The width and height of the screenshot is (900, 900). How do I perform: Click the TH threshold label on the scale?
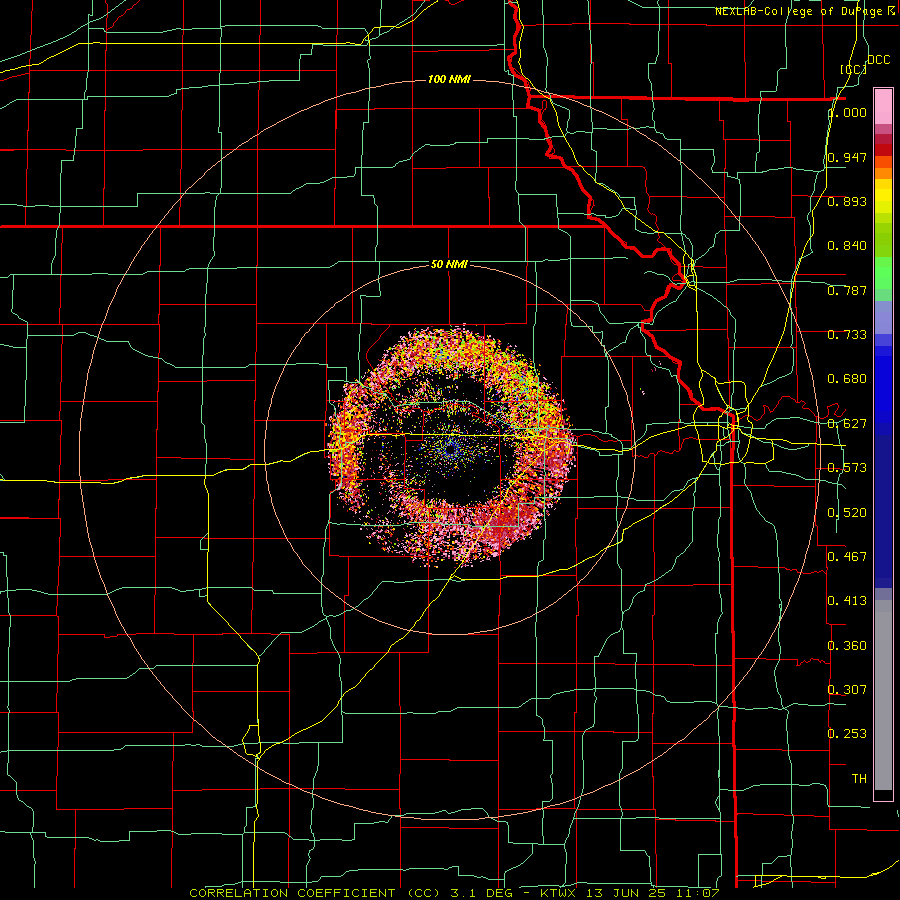[x=859, y=779]
